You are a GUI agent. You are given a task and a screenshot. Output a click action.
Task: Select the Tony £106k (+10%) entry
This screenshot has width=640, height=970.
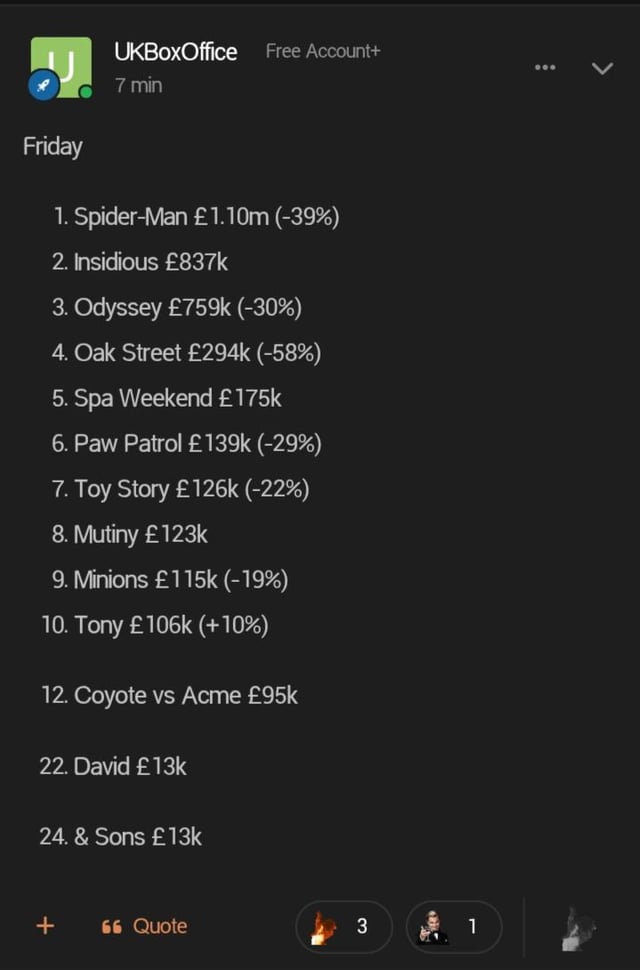click(155, 625)
